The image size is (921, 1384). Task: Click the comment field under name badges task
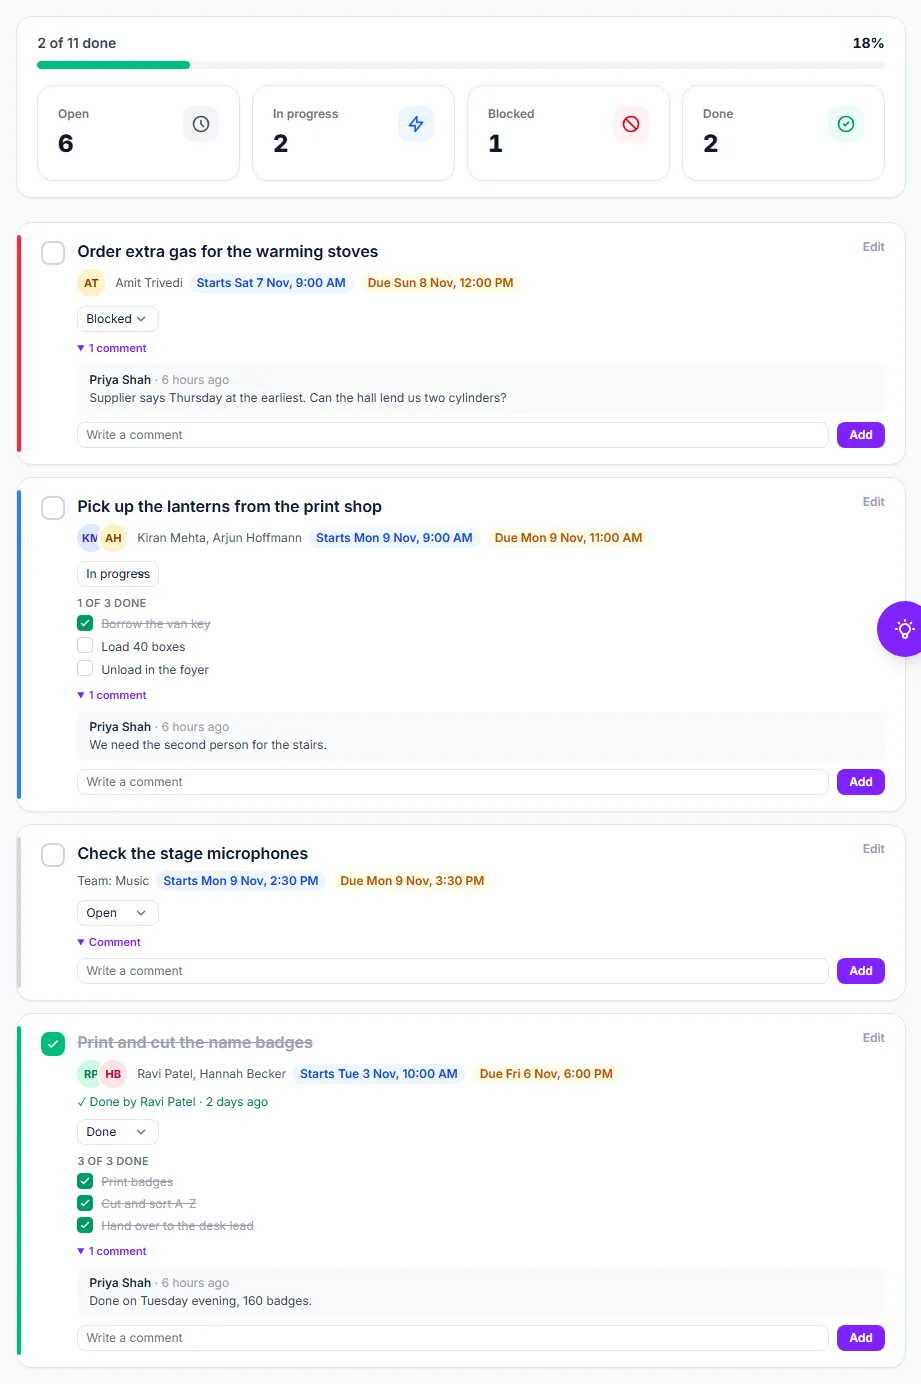(453, 1338)
